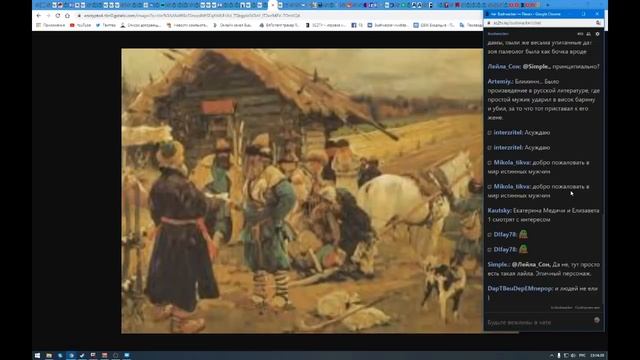Screen dimensions: 640x360
Task: Select the username Лейла_Сон in chat
Action: click(x=504, y=67)
